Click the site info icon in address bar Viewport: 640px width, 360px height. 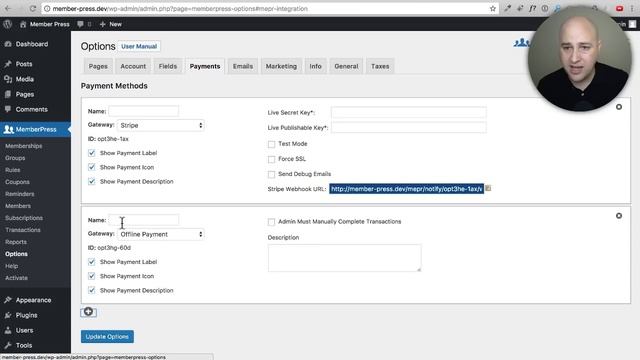coord(47,9)
